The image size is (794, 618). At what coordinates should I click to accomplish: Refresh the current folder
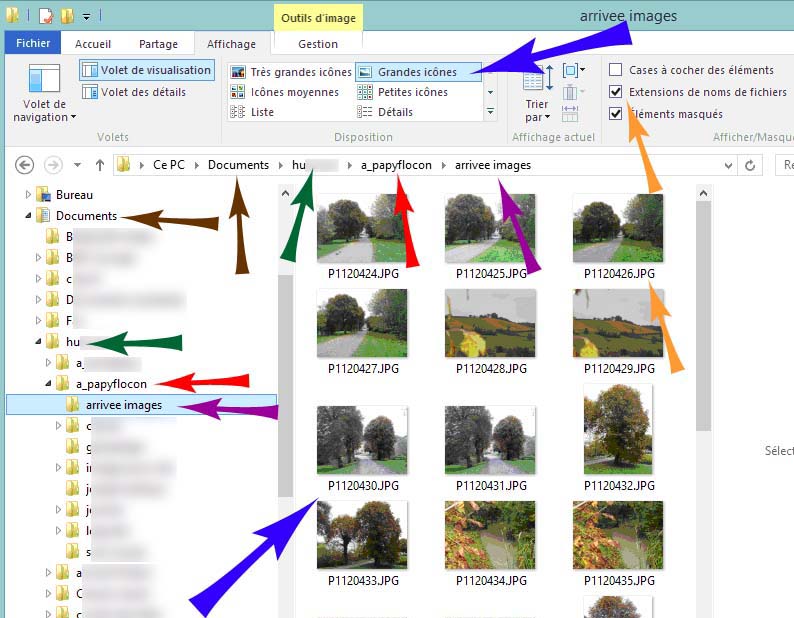750,166
